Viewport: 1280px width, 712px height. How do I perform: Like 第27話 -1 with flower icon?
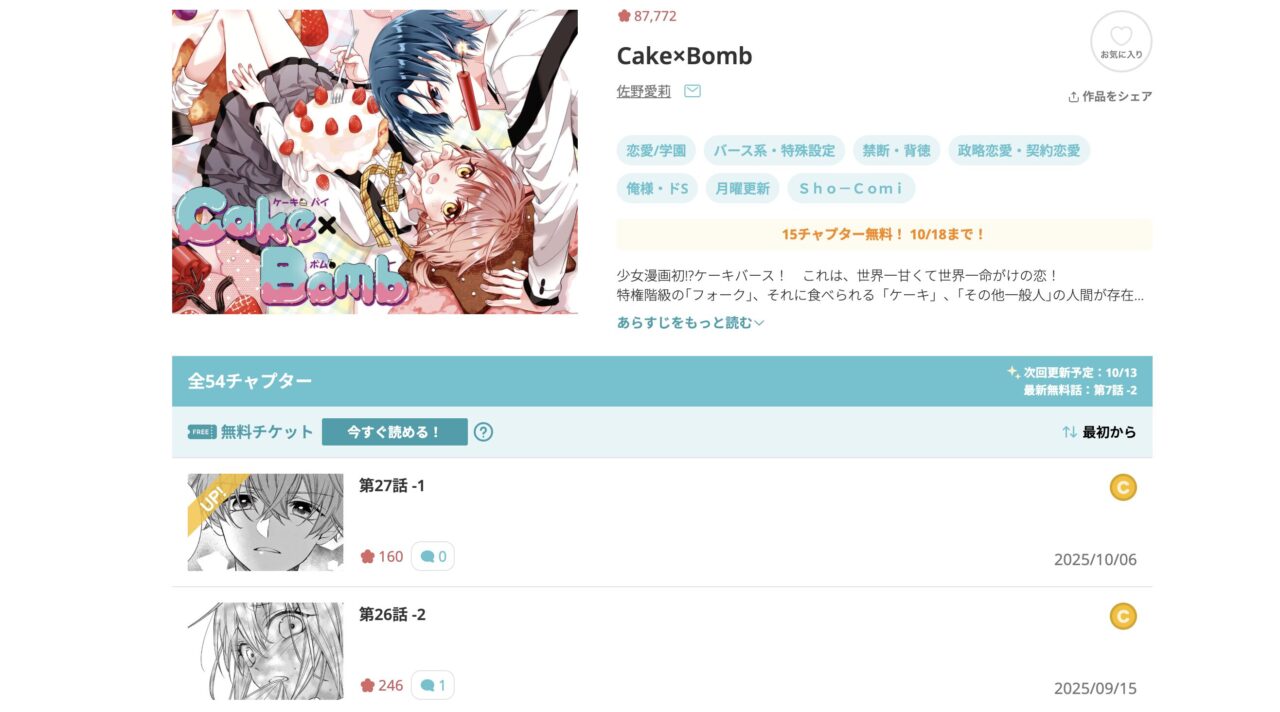(367, 556)
